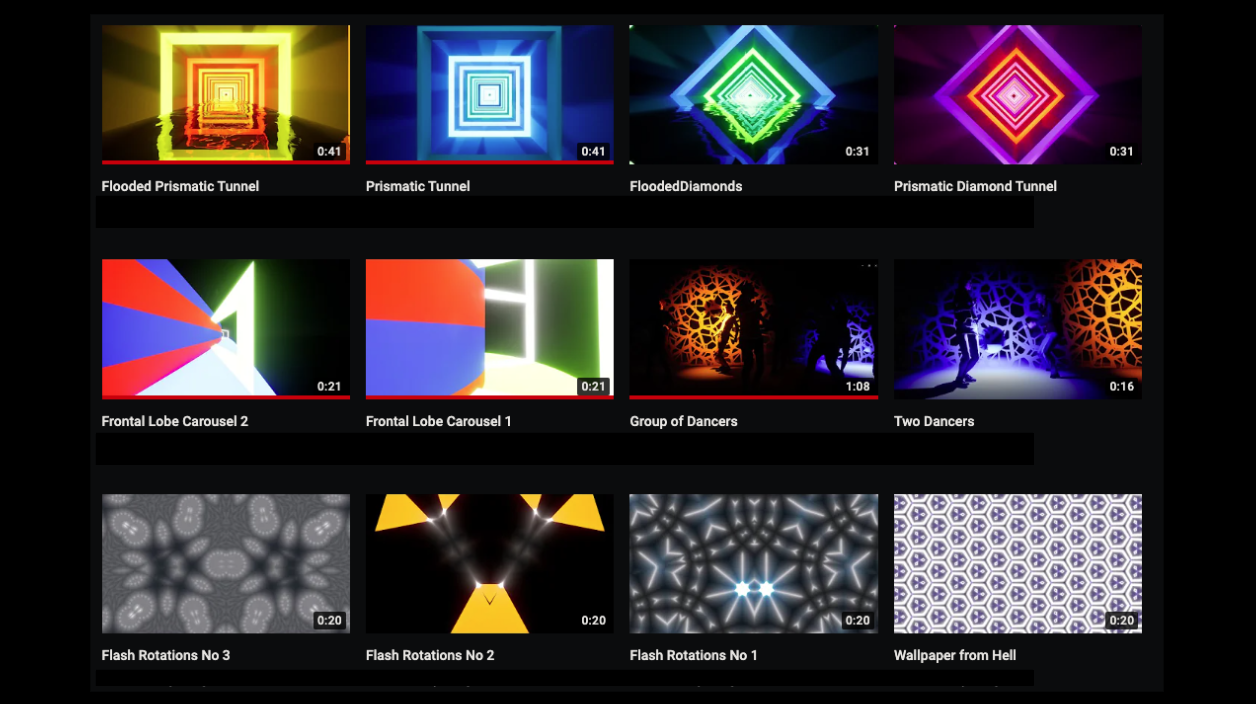Play the FloodedDiamonds video
The width and height of the screenshot is (1256, 704).
[753, 93]
